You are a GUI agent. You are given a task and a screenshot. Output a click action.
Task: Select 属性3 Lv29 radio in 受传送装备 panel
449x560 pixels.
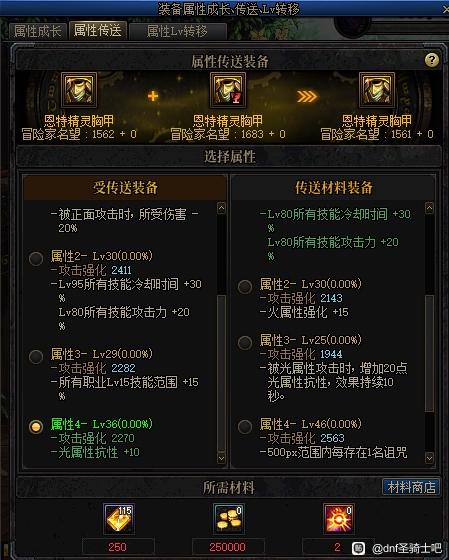pyautogui.click(x=36, y=356)
